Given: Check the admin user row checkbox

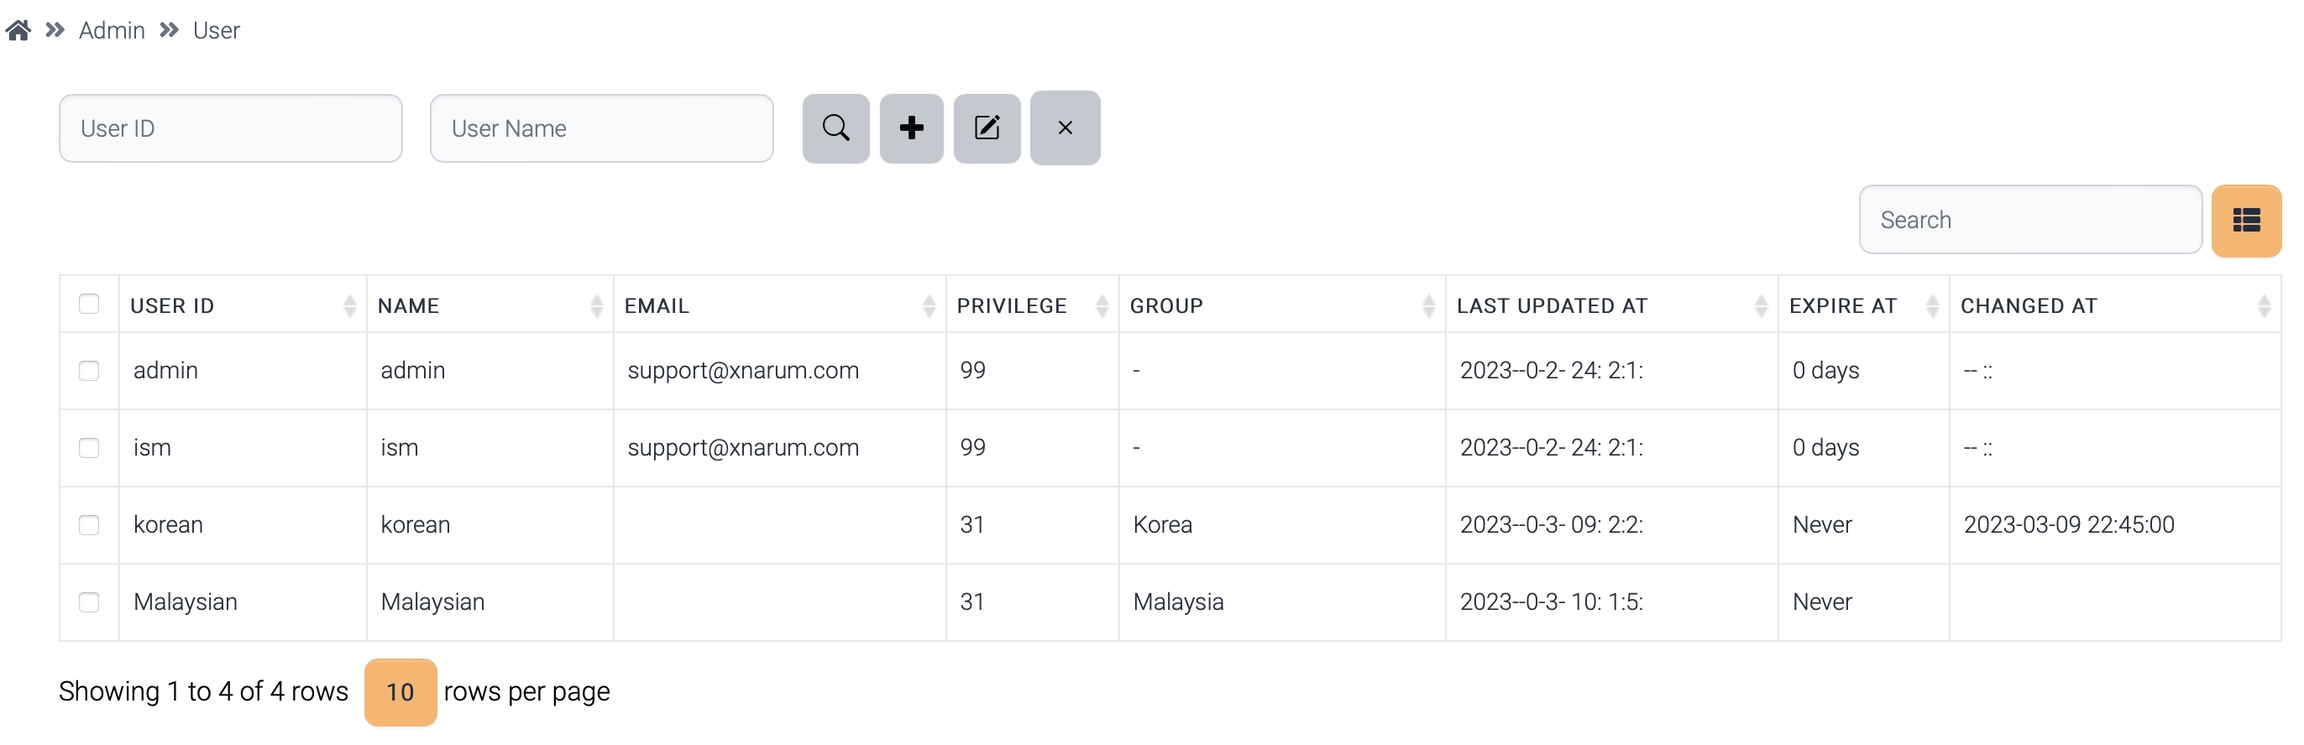Looking at the screenshot, I should coord(89,371).
